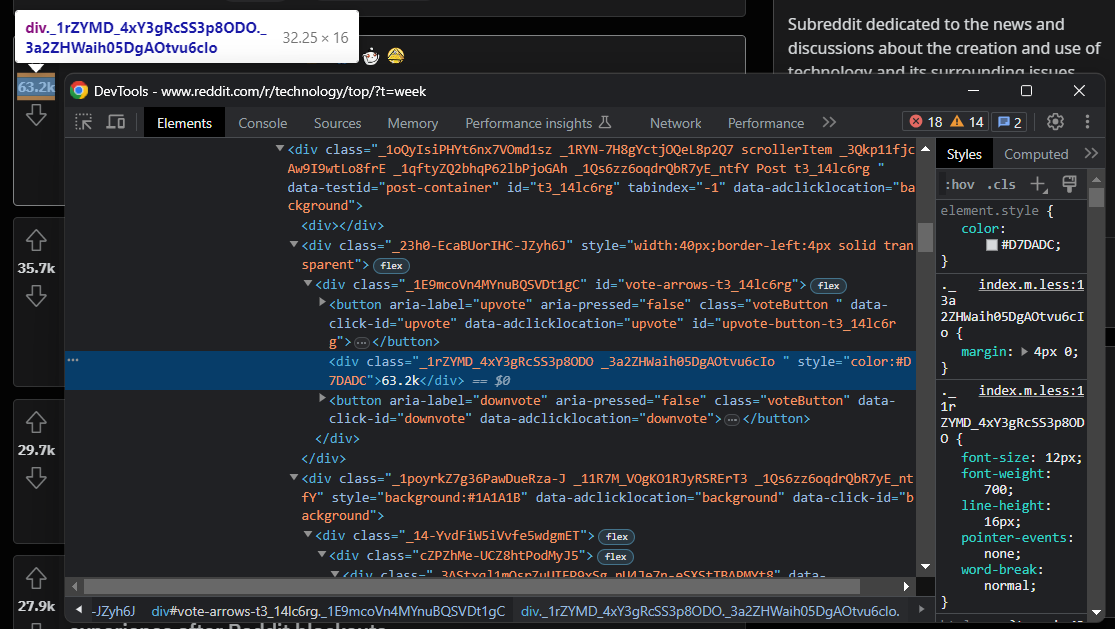Activate the inspect element picker icon
This screenshot has width=1115, height=629.
pos(84,122)
